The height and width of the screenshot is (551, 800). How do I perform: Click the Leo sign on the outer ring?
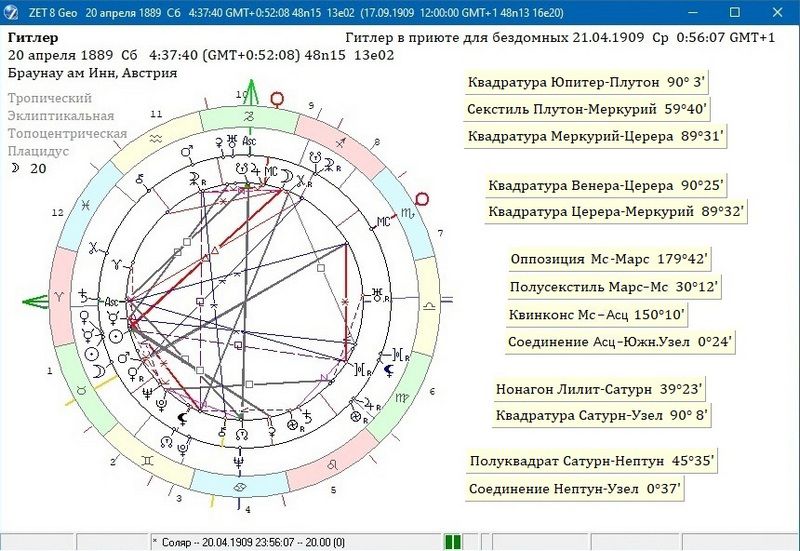[x=334, y=464]
